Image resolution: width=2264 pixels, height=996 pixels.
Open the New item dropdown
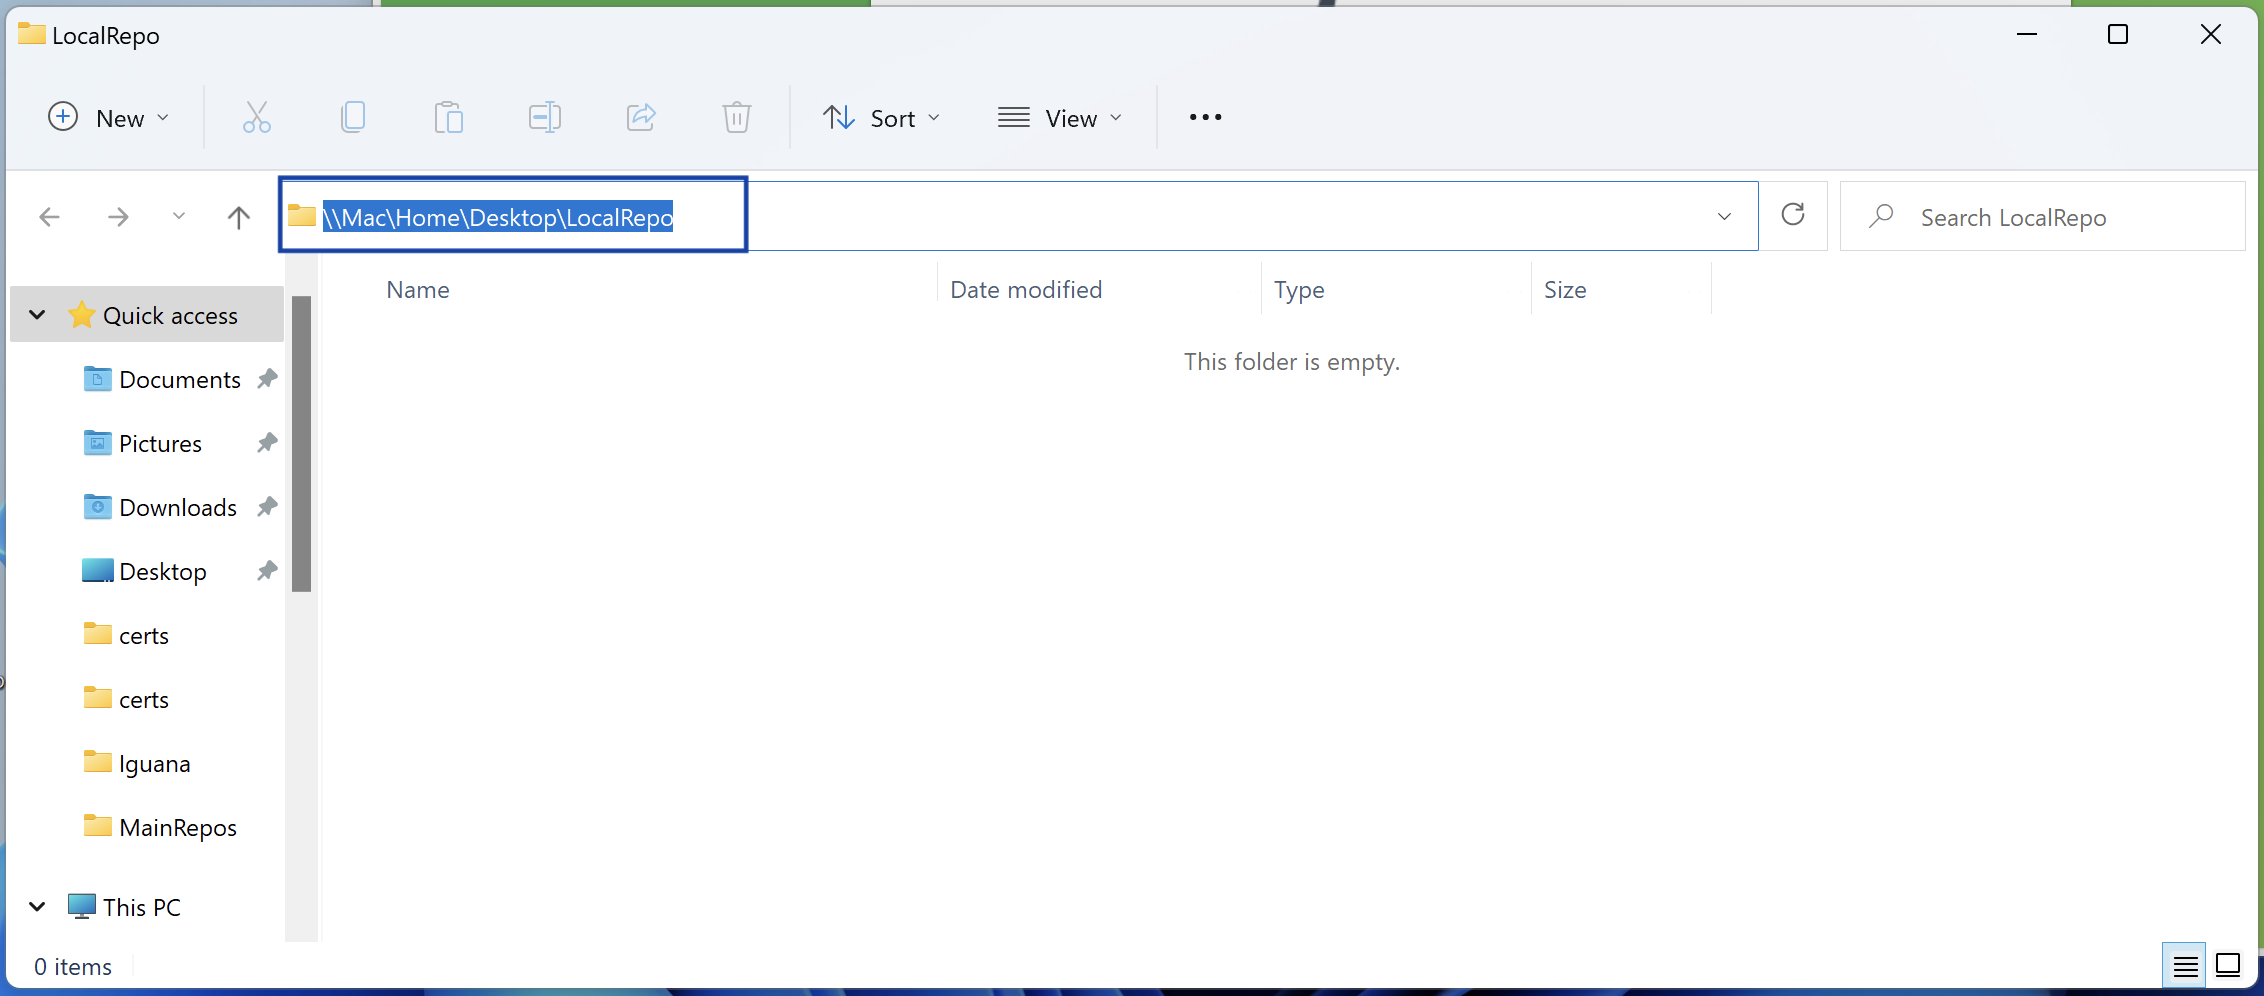108,118
